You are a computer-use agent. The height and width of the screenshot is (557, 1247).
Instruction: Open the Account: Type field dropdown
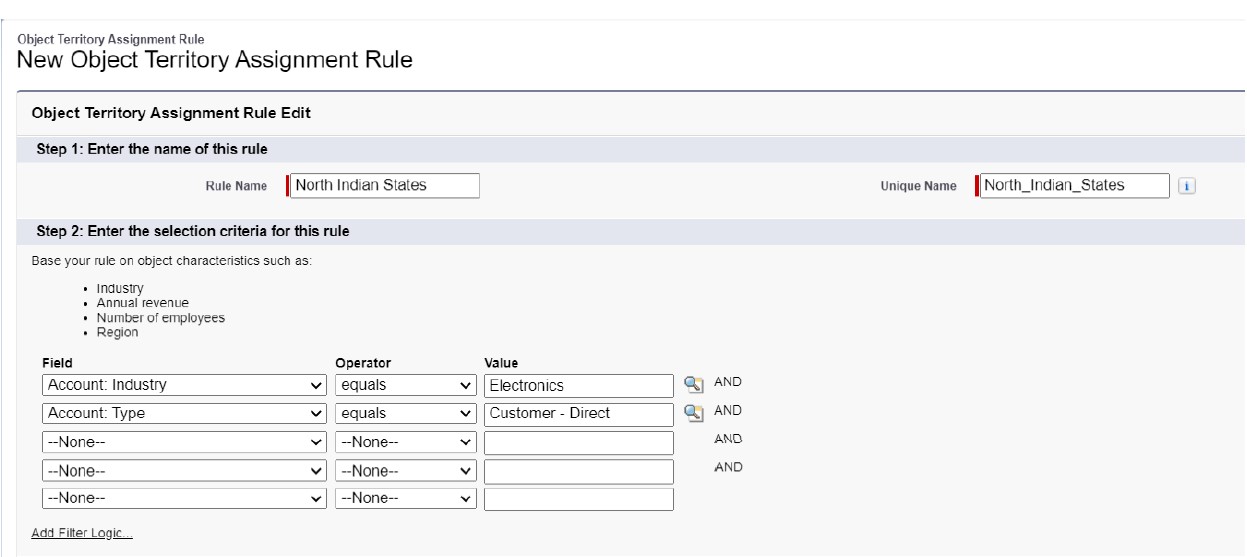point(184,413)
